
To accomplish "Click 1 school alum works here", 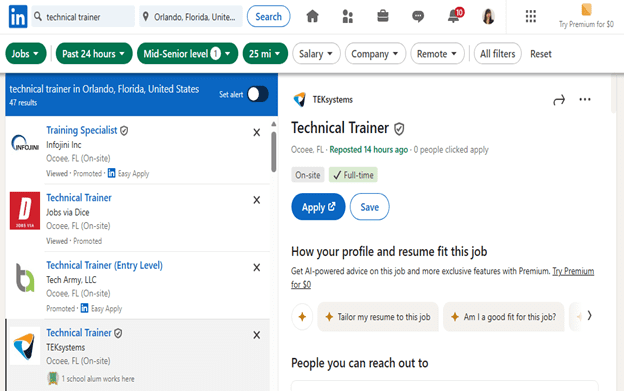I will [98, 379].
